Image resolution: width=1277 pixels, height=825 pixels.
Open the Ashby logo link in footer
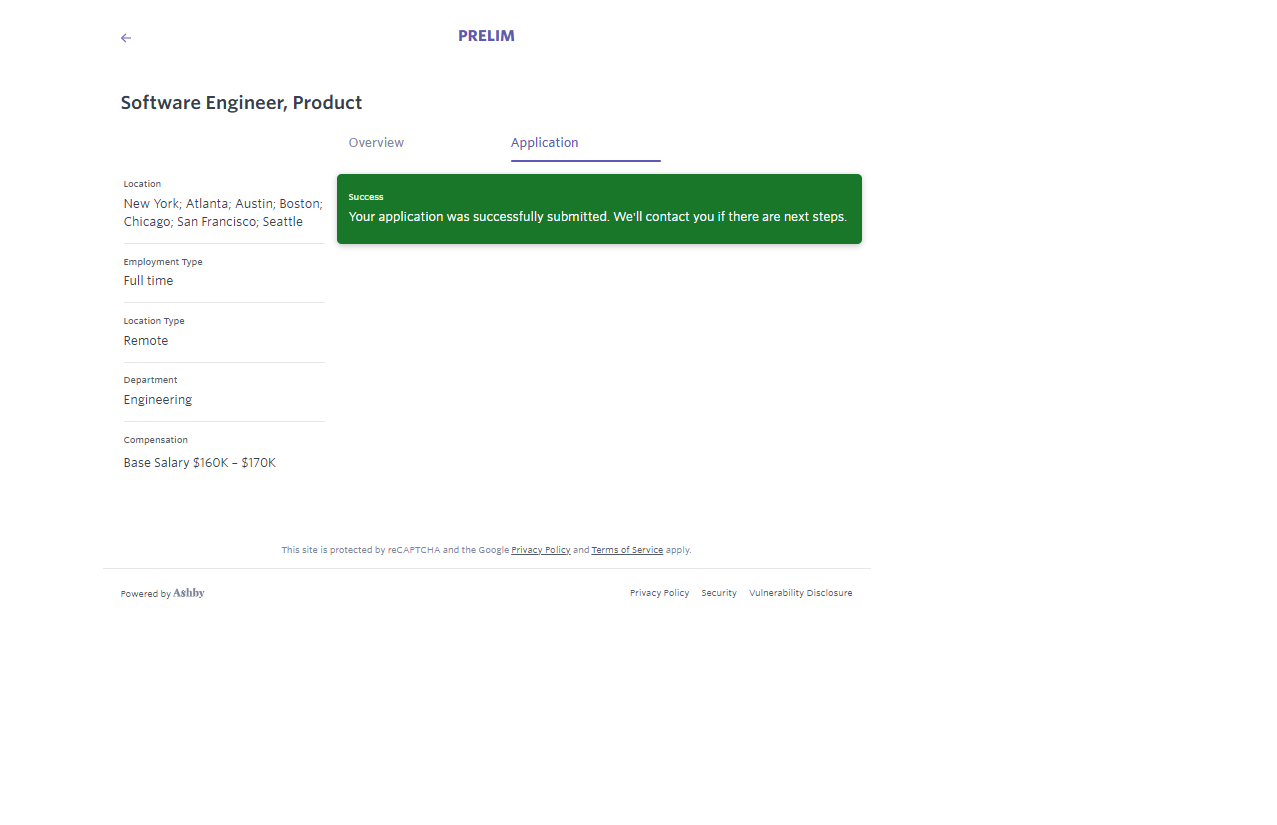click(x=189, y=593)
